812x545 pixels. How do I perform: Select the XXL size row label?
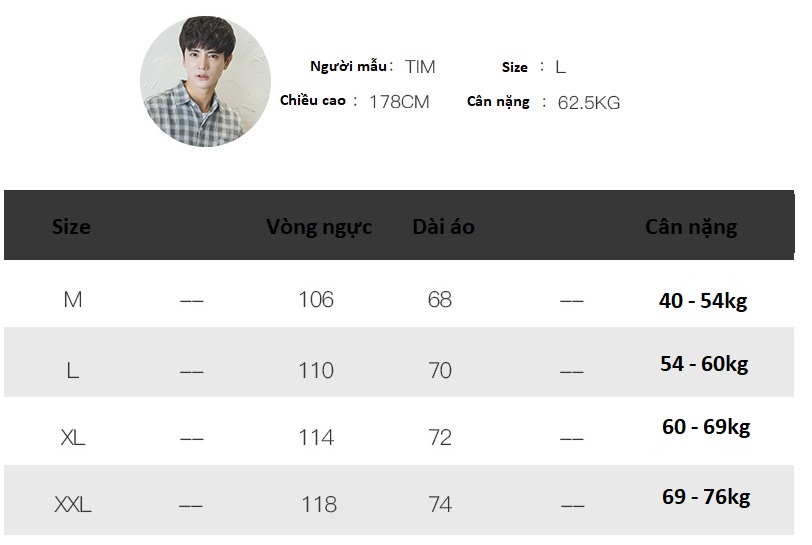(73, 505)
